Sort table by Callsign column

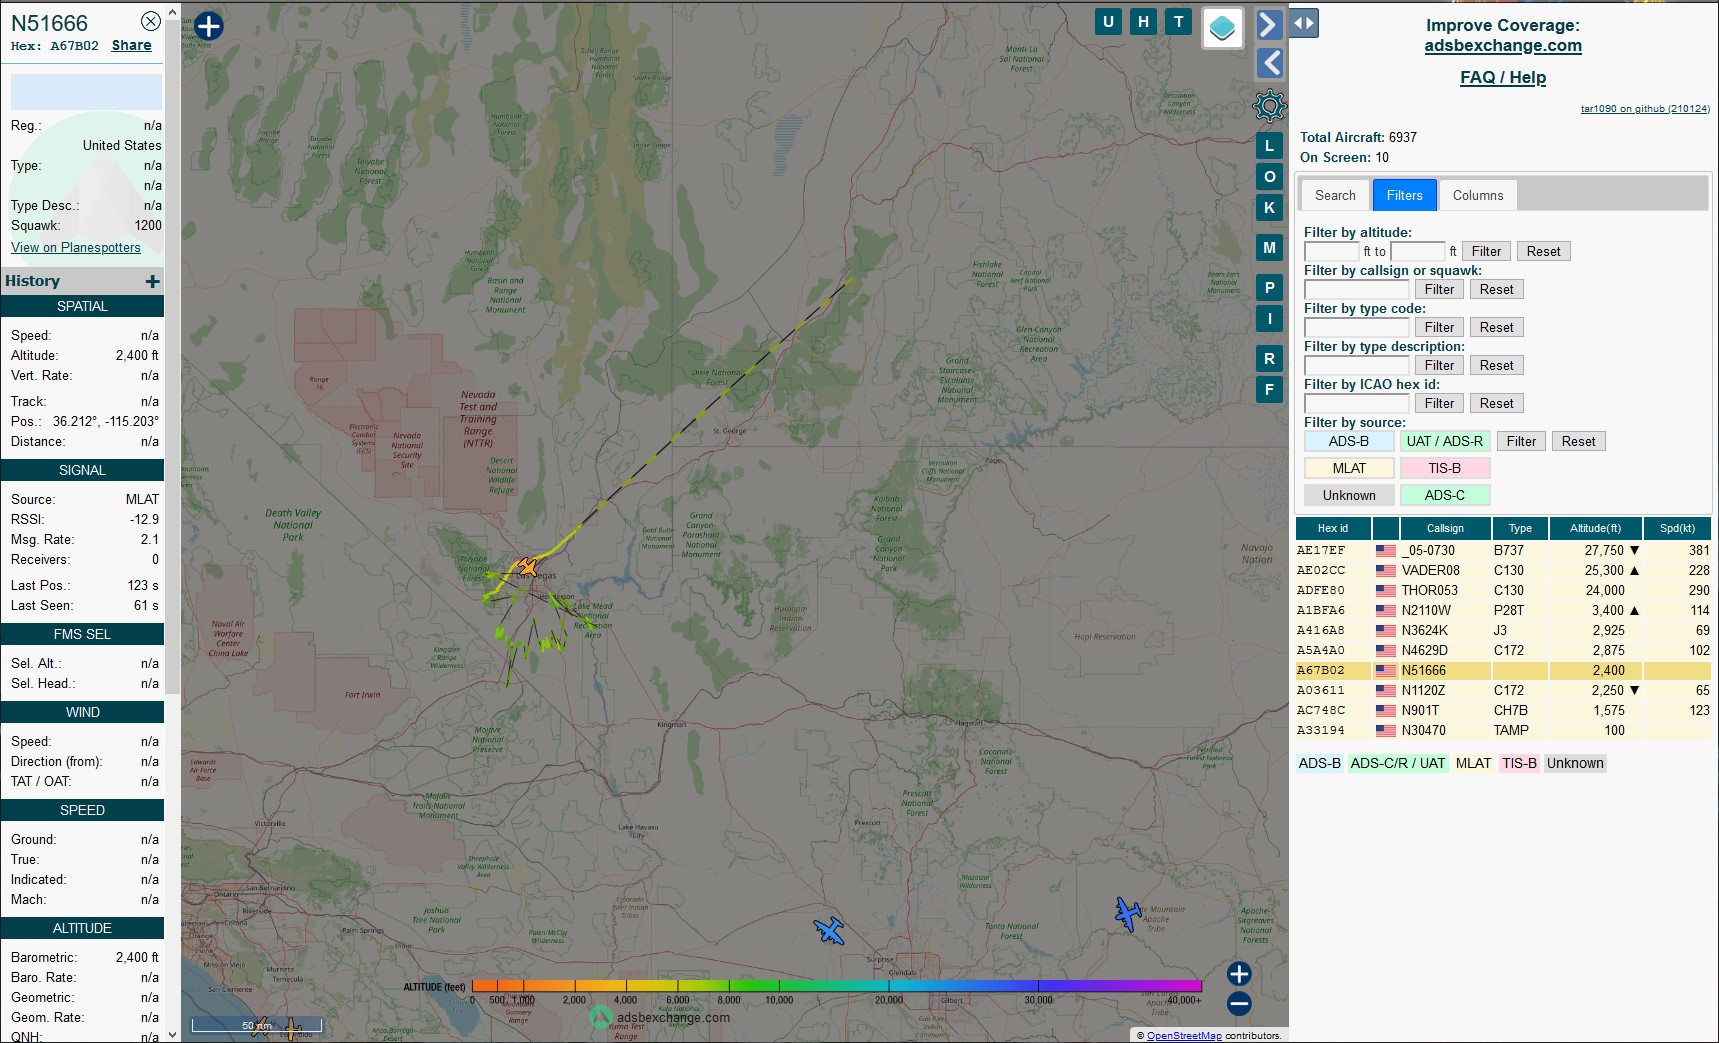pos(1445,528)
